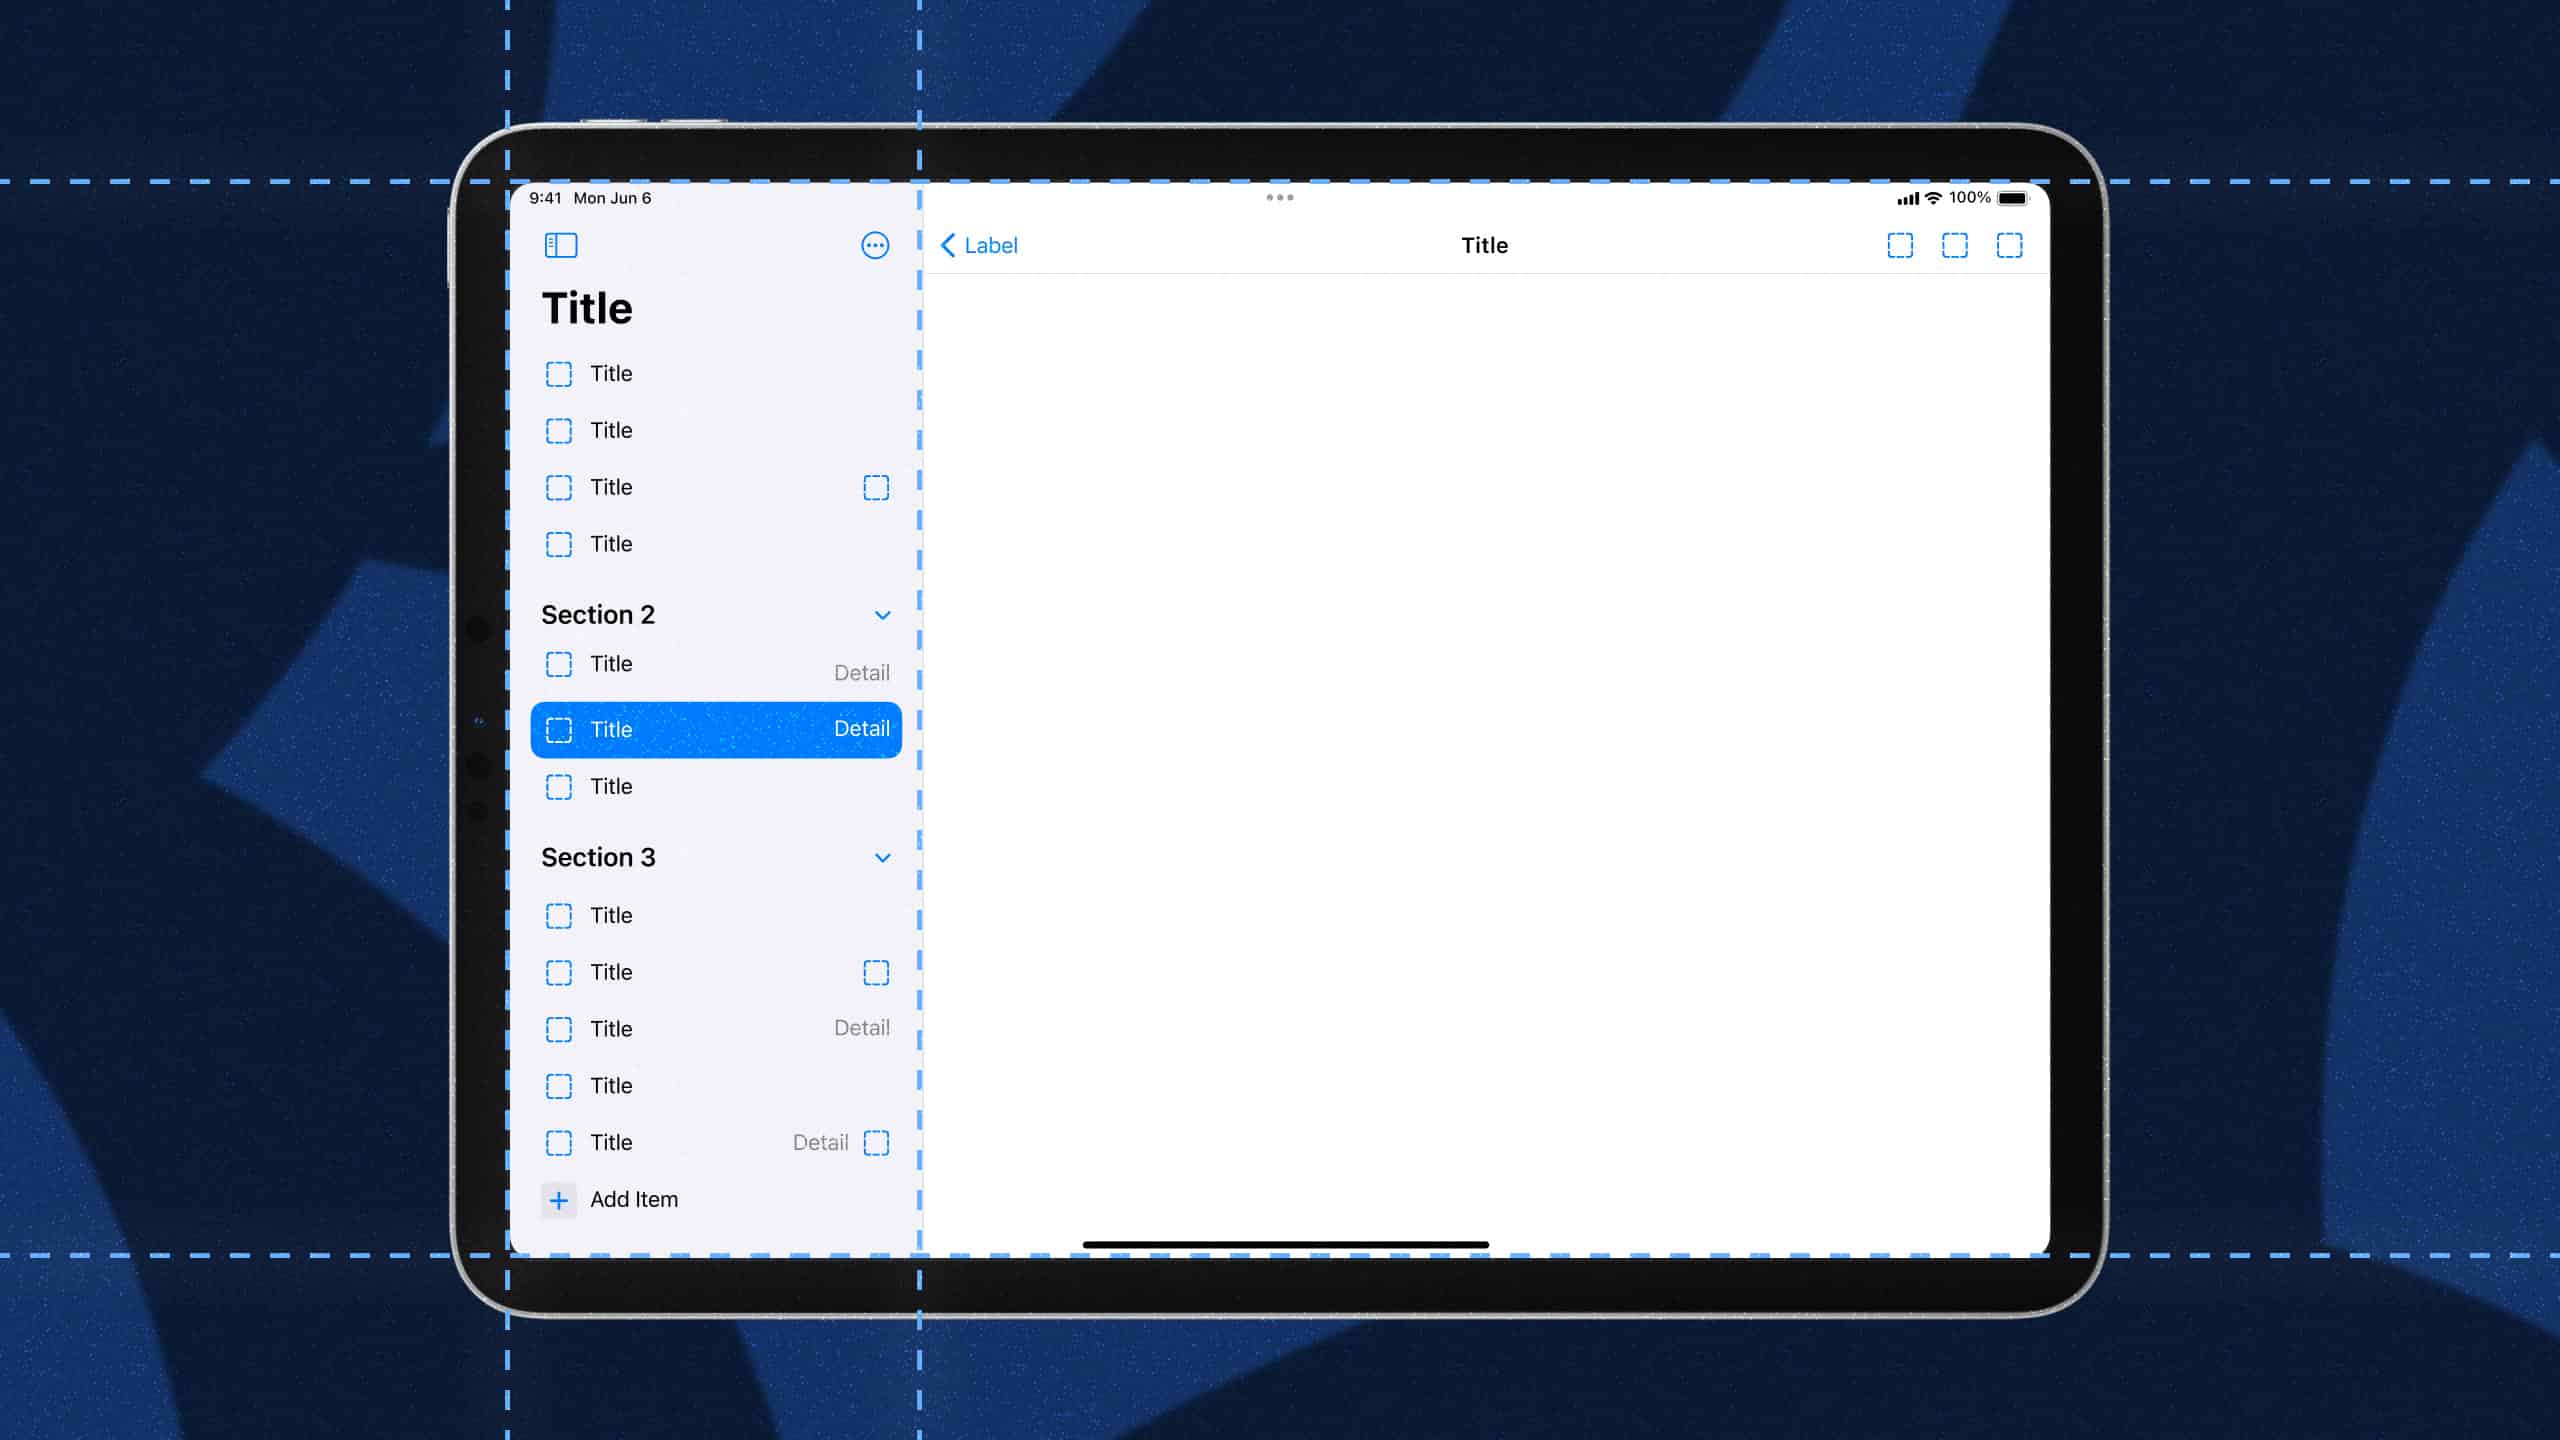
Task: Tap the black home indicator bar at the bottom
Action: pos(1285,1245)
